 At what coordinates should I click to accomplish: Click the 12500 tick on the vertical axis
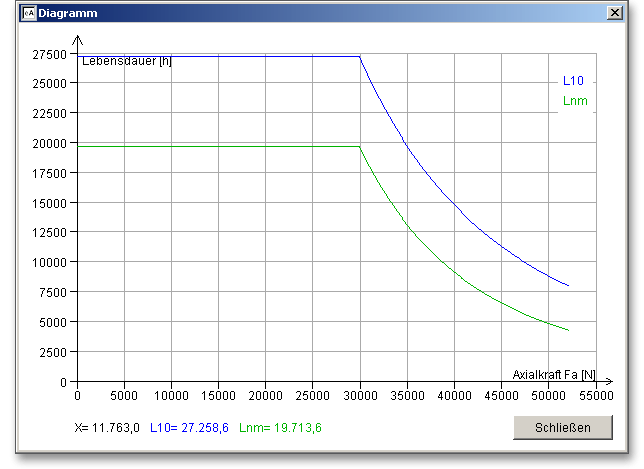[x=49, y=233]
